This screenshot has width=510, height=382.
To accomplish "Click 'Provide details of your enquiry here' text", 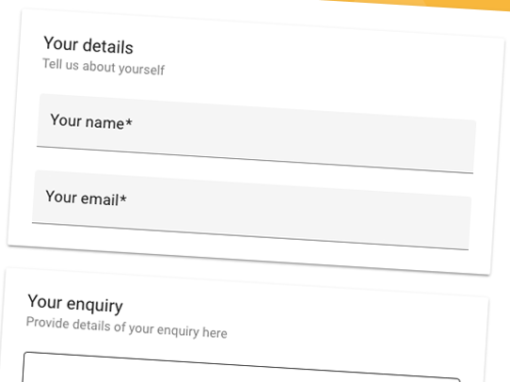I will click(127, 328).
